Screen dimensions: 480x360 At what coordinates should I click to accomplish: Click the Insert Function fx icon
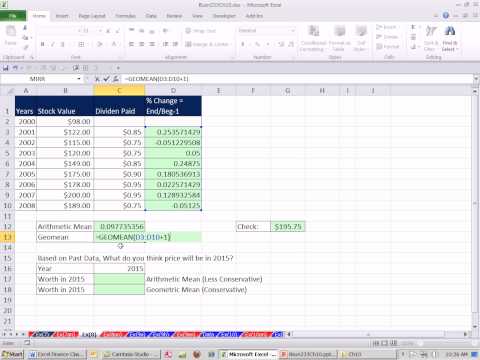[116, 79]
